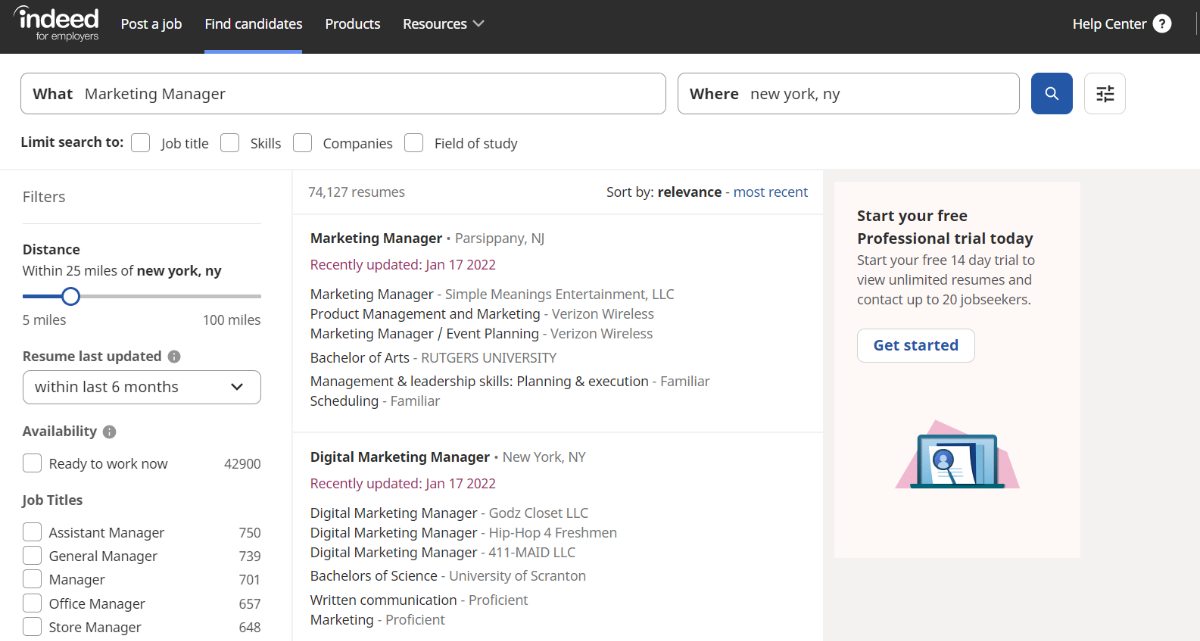
Task: Open the Resume last updated dropdown
Action: click(141, 387)
